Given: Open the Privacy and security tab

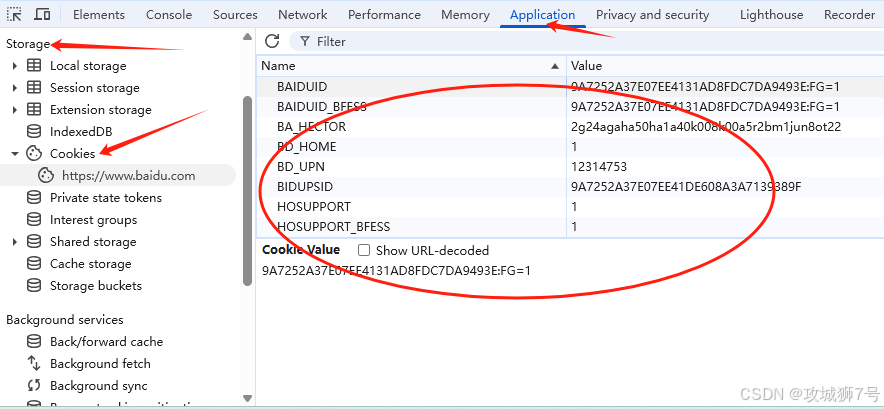Looking at the screenshot, I should tap(652, 15).
